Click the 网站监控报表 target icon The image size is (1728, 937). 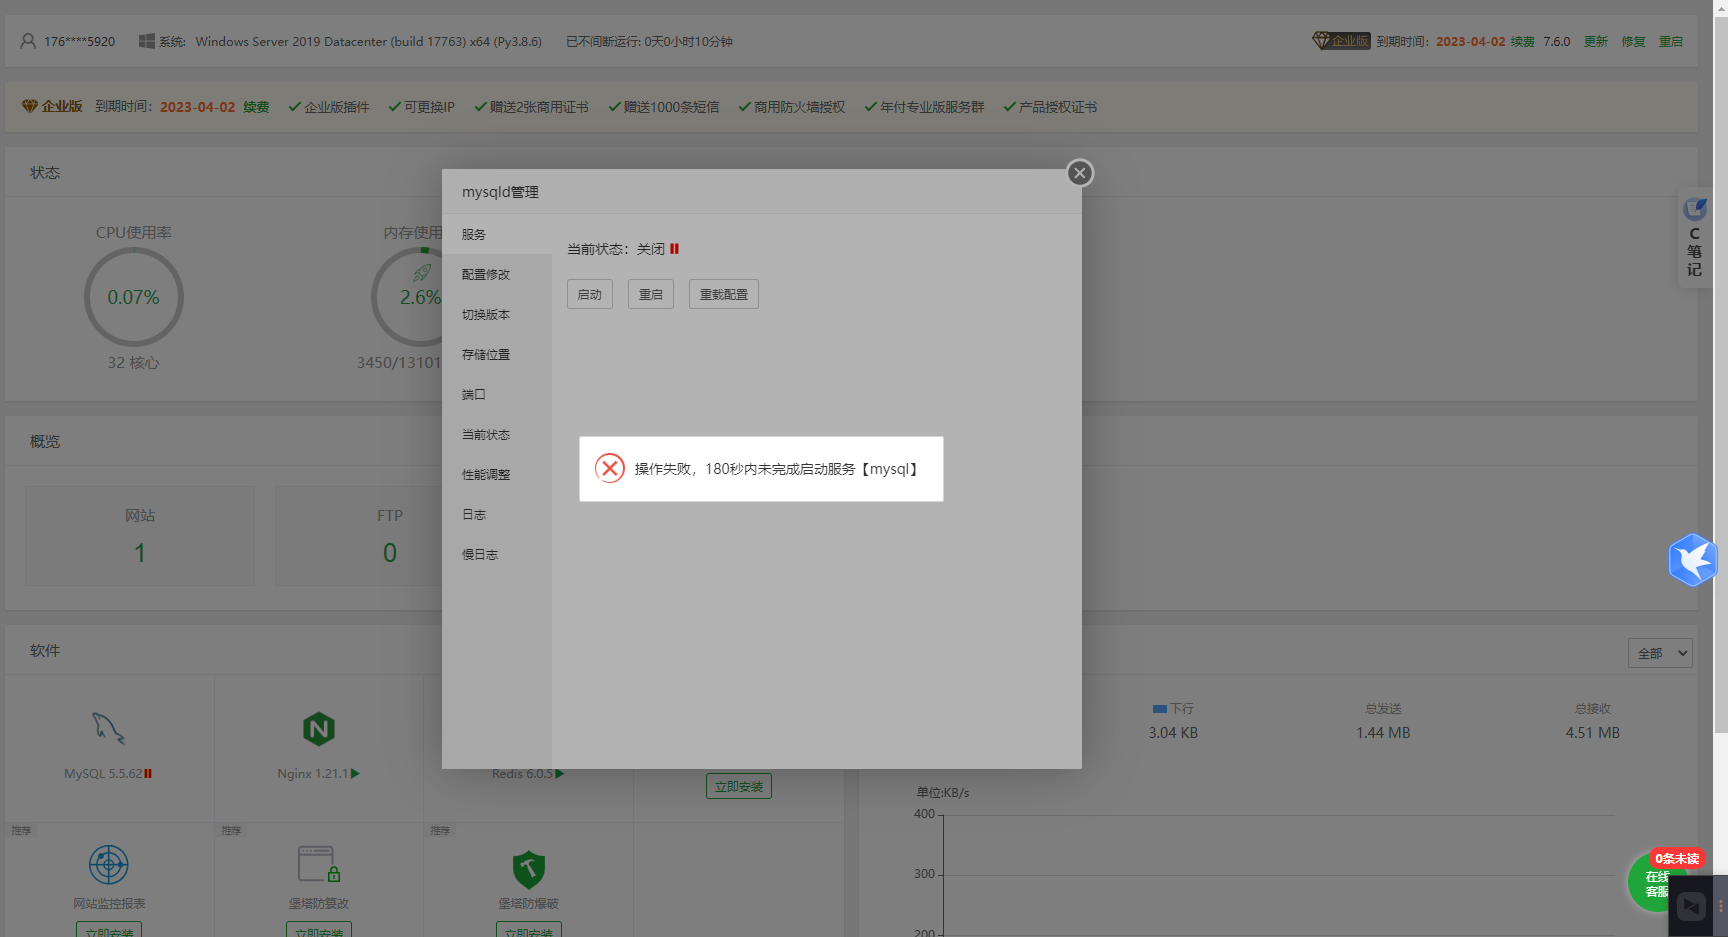click(109, 865)
